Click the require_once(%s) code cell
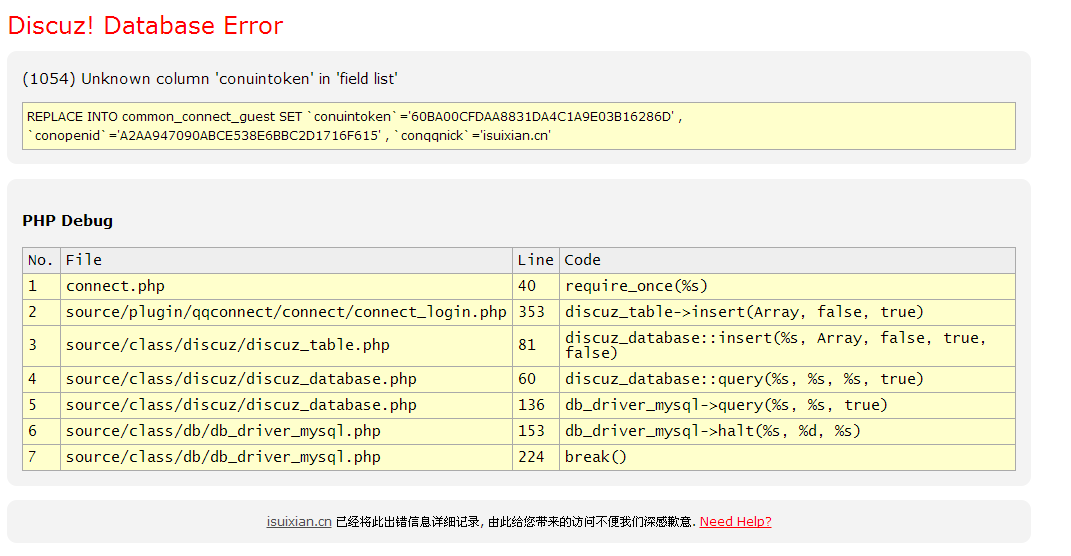Image resolution: width=1071 pixels, height=556 pixels. [636, 286]
